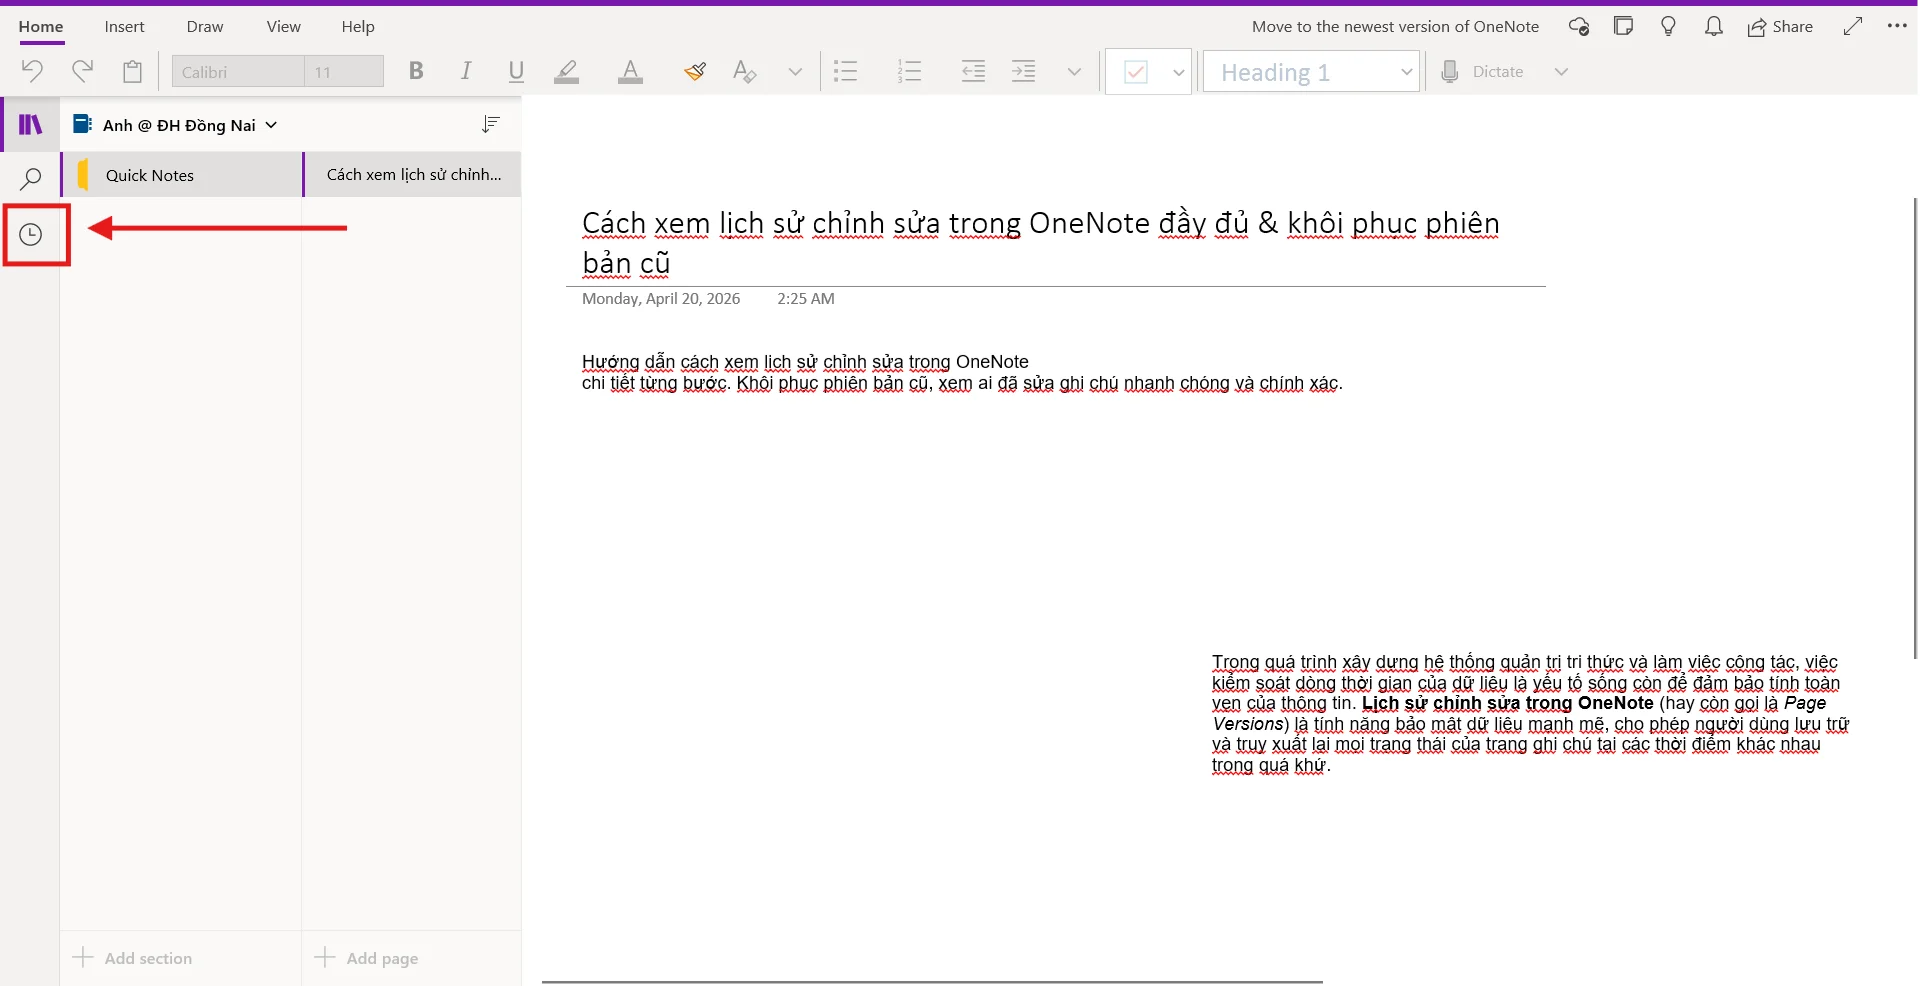Select the Format Painter brush
1921x986 pixels.
click(x=695, y=71)
